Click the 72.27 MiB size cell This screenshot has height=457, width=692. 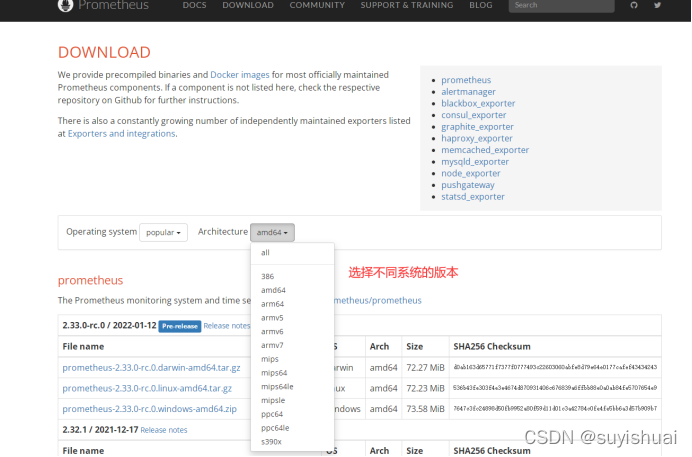tap(425, 368)
